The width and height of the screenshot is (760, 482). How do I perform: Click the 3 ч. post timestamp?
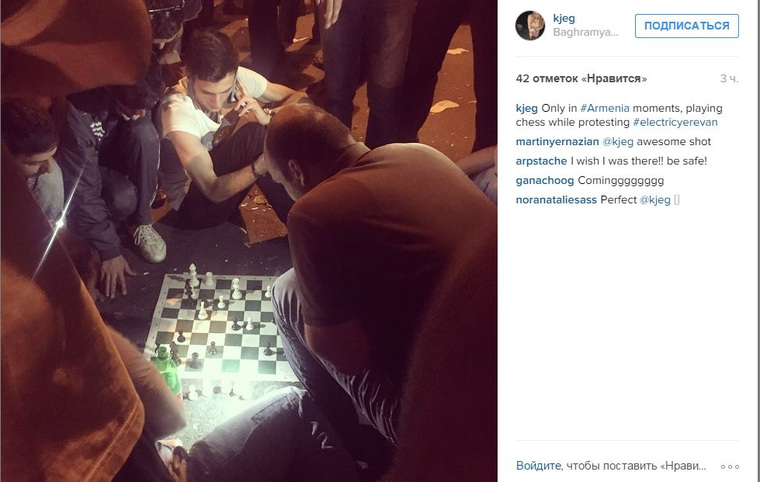tap(729, 79)
